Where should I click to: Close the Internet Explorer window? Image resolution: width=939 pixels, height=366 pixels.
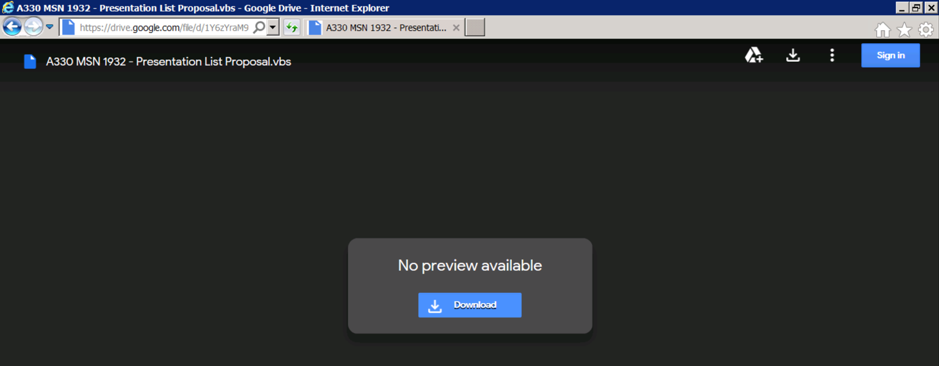click(930, 8)
